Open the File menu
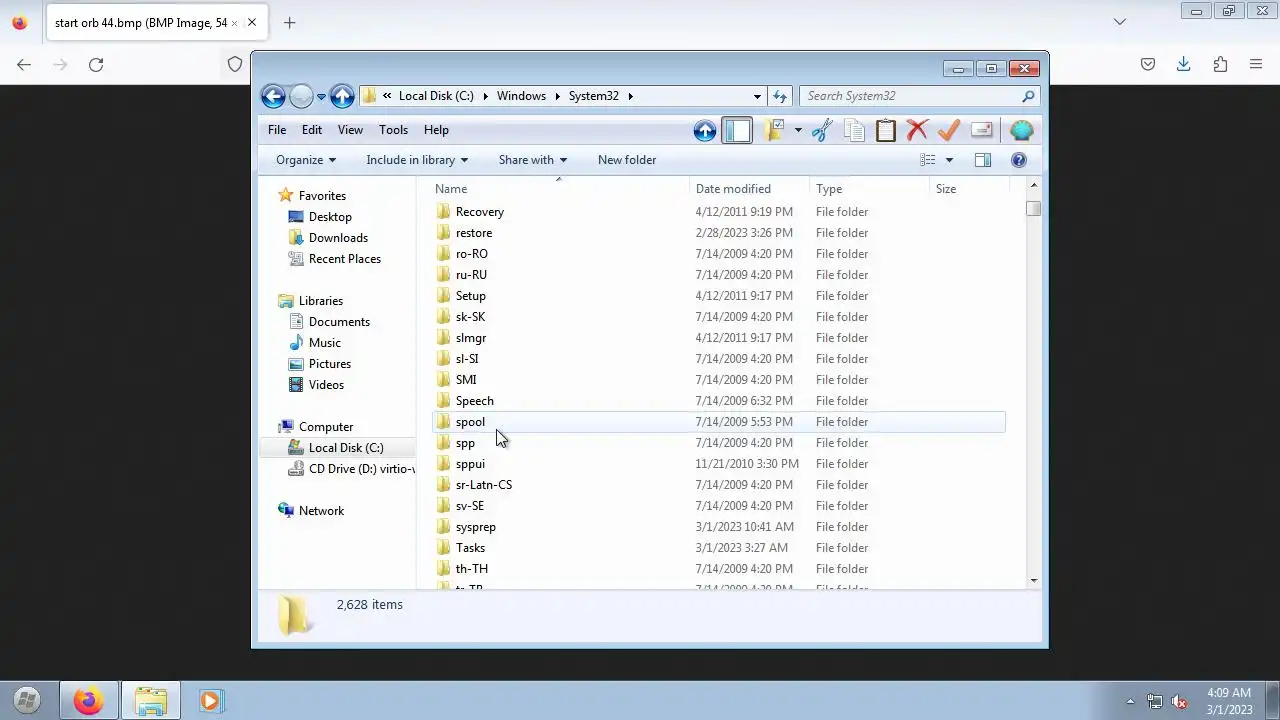1280x720 pixels. click(x=277, y=130)
